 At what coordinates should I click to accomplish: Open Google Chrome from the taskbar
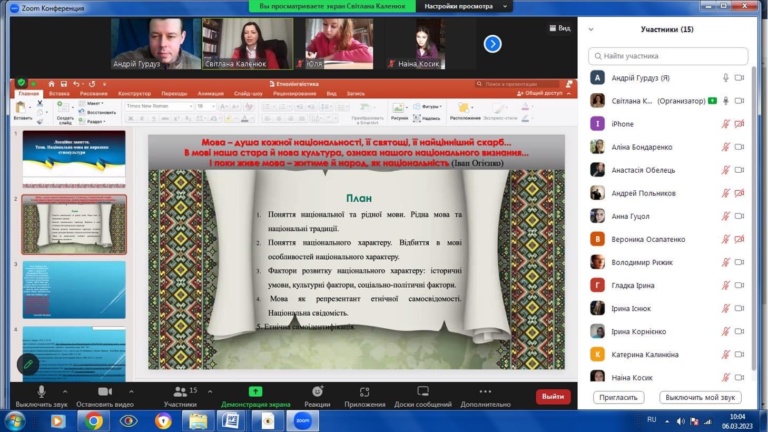click(x=93, y=421)
